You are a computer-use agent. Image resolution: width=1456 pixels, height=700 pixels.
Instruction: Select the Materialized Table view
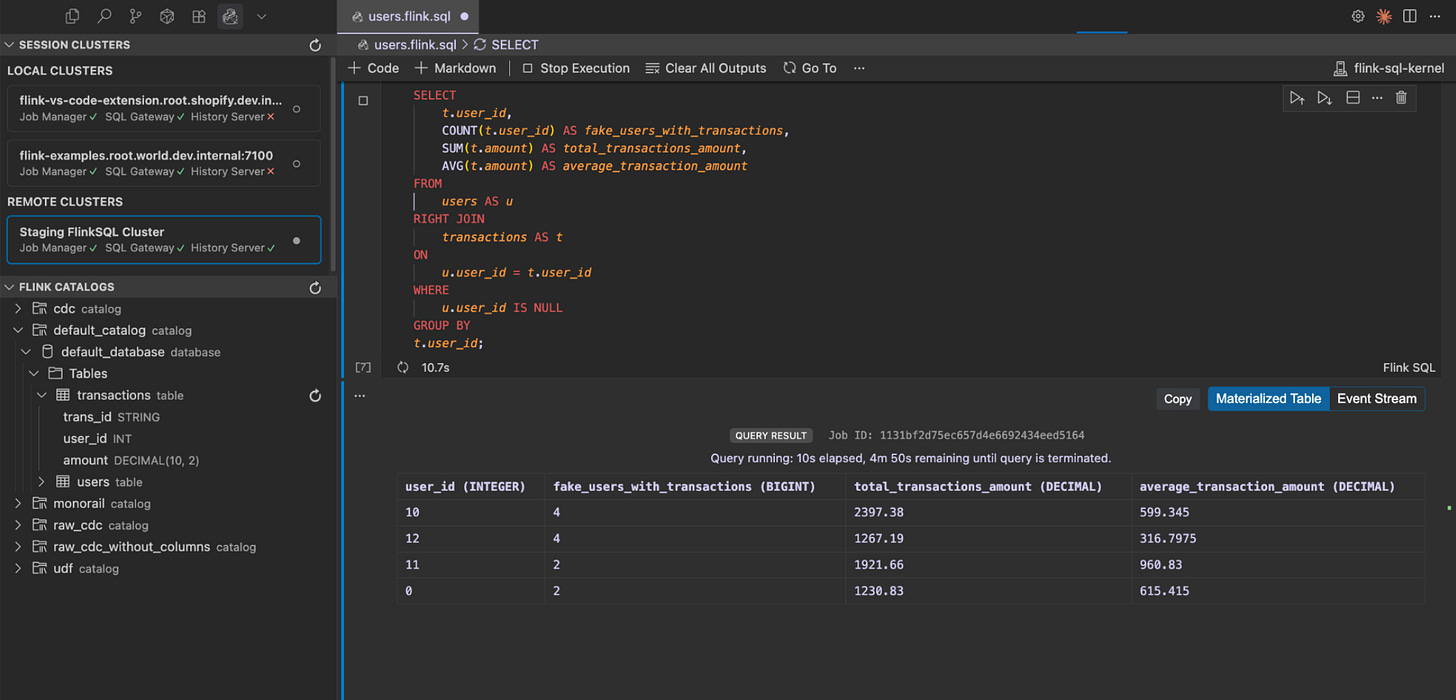[1268, 399]
